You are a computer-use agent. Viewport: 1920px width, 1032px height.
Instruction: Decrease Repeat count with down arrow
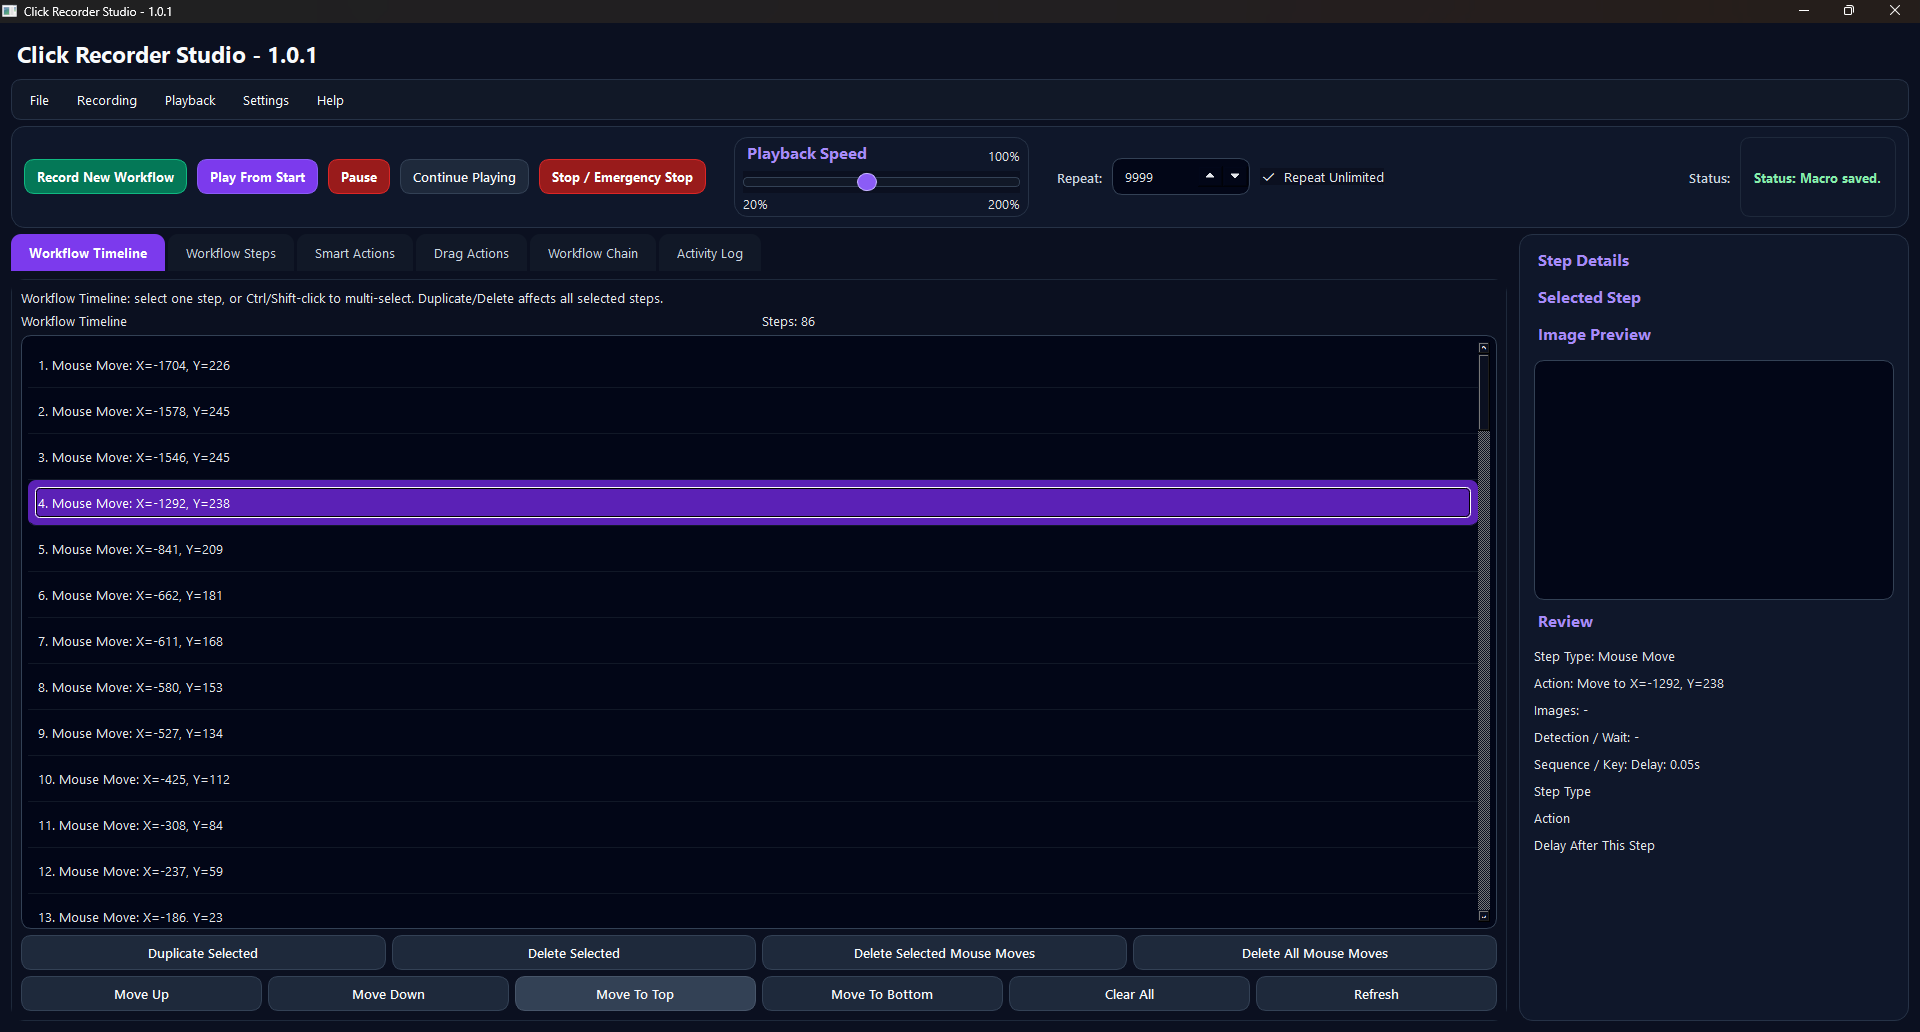pyautogui.click(x=1235, y=176)
